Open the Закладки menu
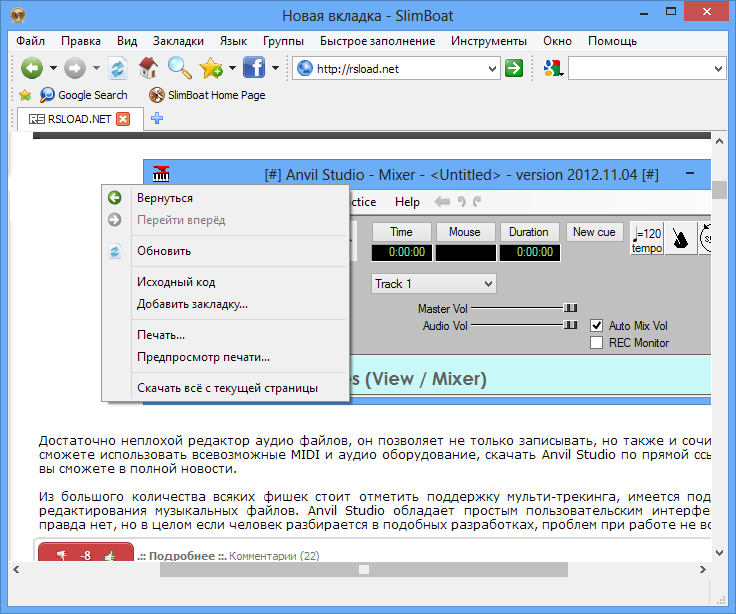736x614 pixels. pyautogui.click(x=178, y=41)
